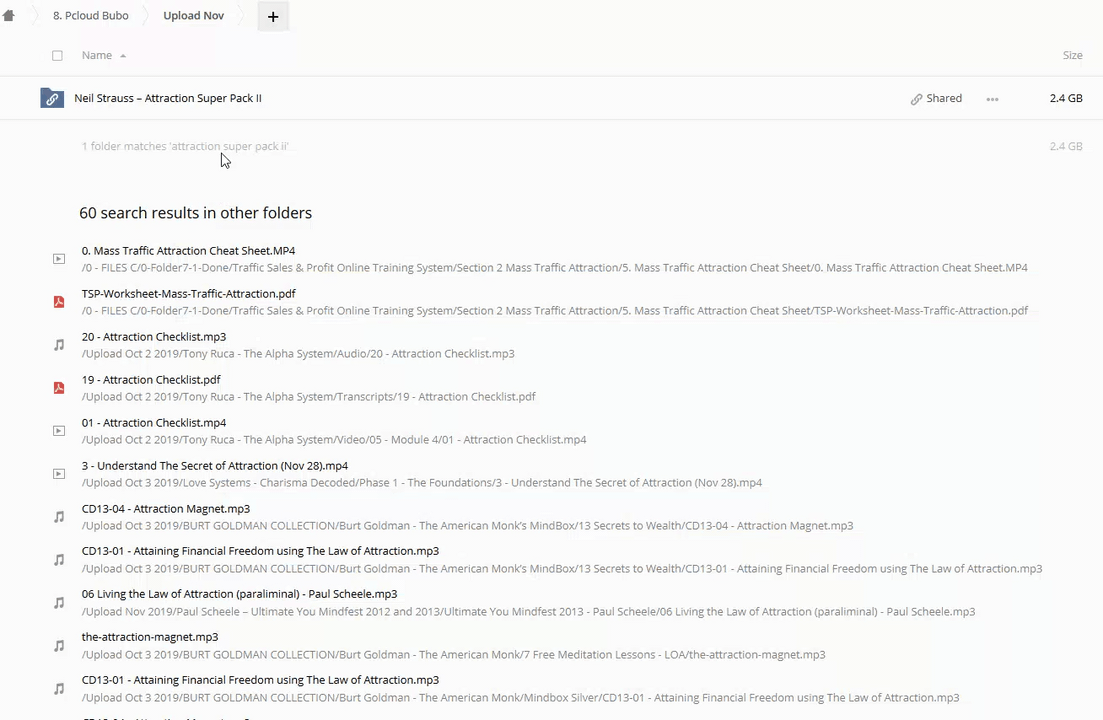Click the Shared link icon
Image resolution: width=1103 pixels, height=720 pixels.
pos(916,99)
